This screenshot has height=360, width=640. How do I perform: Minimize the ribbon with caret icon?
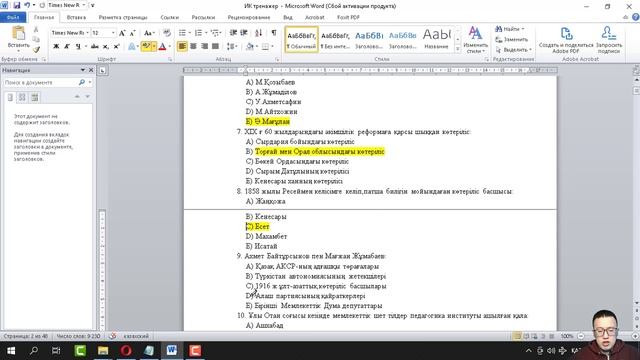click(x=625, y=17)
